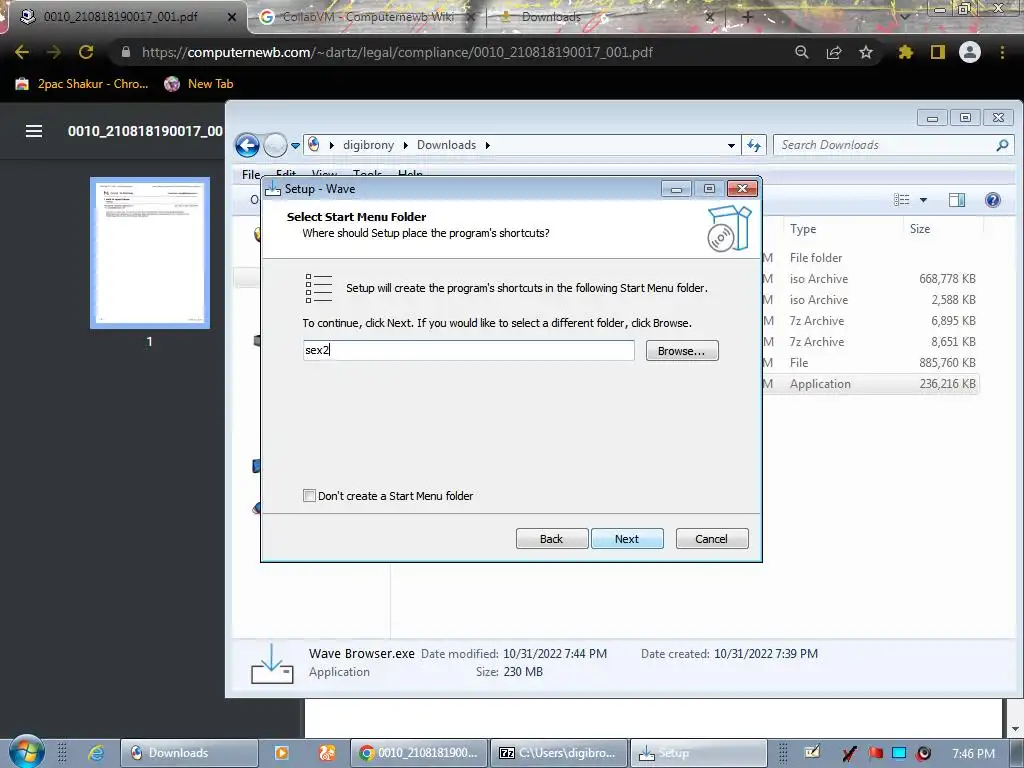Reload the Chrome page
Viewport: 1024px width, 768px height.
[86, 52]
